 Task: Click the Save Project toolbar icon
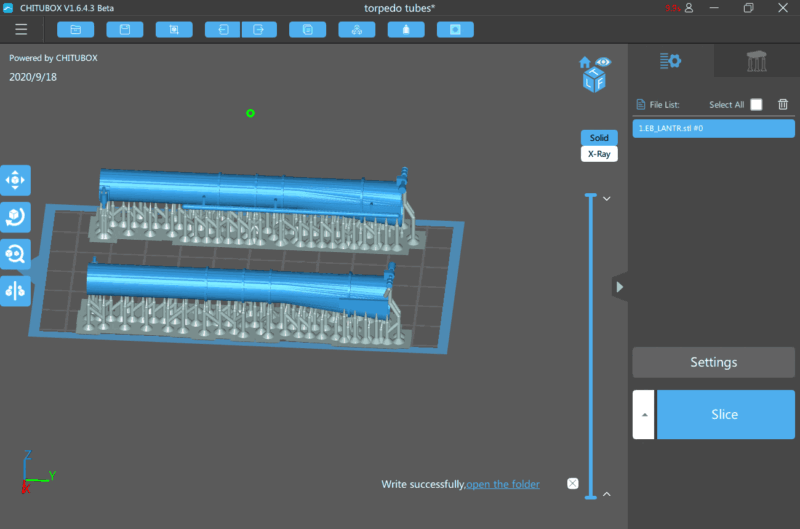[125, 30]
